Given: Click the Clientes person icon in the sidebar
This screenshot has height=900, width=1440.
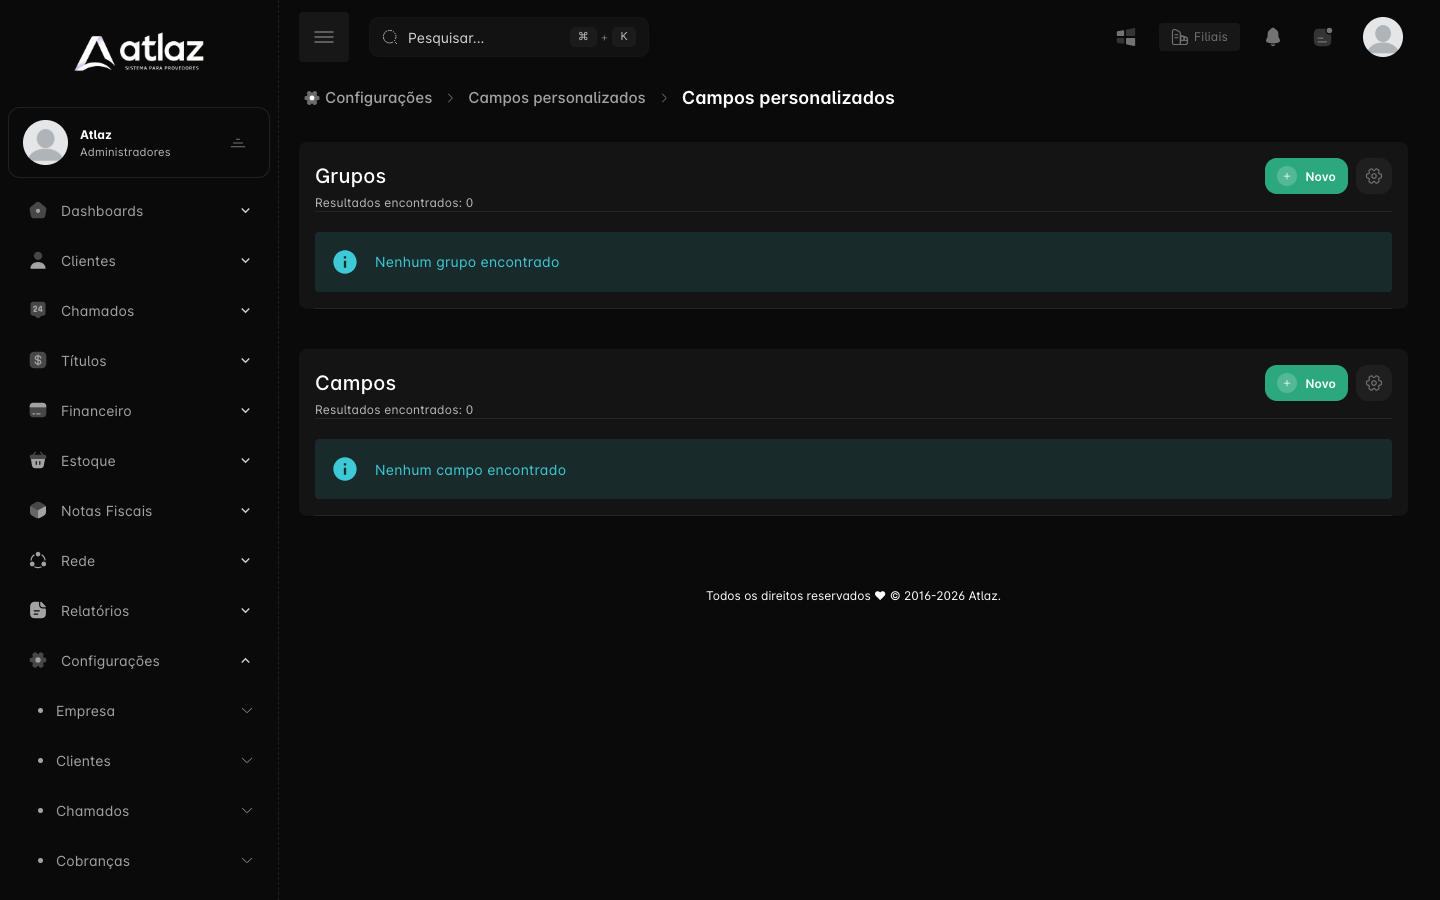Looking at the screenshot, I should click(38, 260).
